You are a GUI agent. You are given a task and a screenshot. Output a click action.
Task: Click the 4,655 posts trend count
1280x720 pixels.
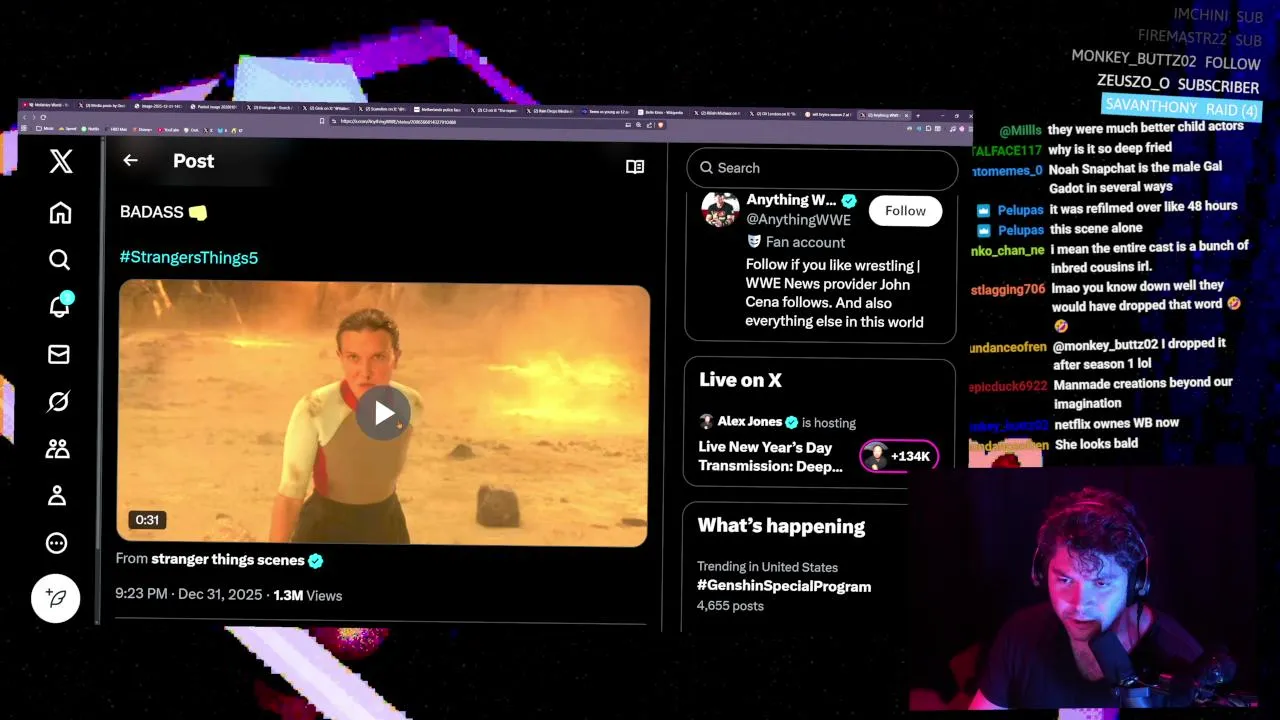click(x=730, y=606)
